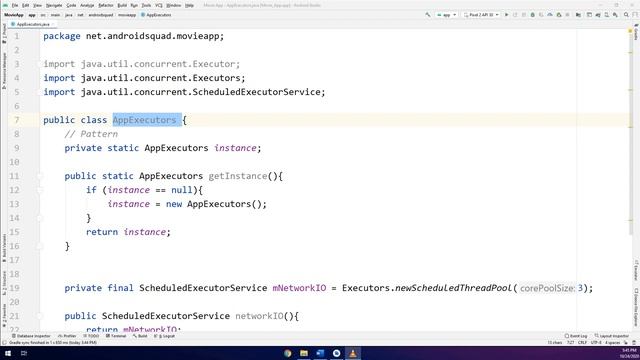Click the Stop icon in toolbar
Viewport: 640px width, 360px height.
567,15
